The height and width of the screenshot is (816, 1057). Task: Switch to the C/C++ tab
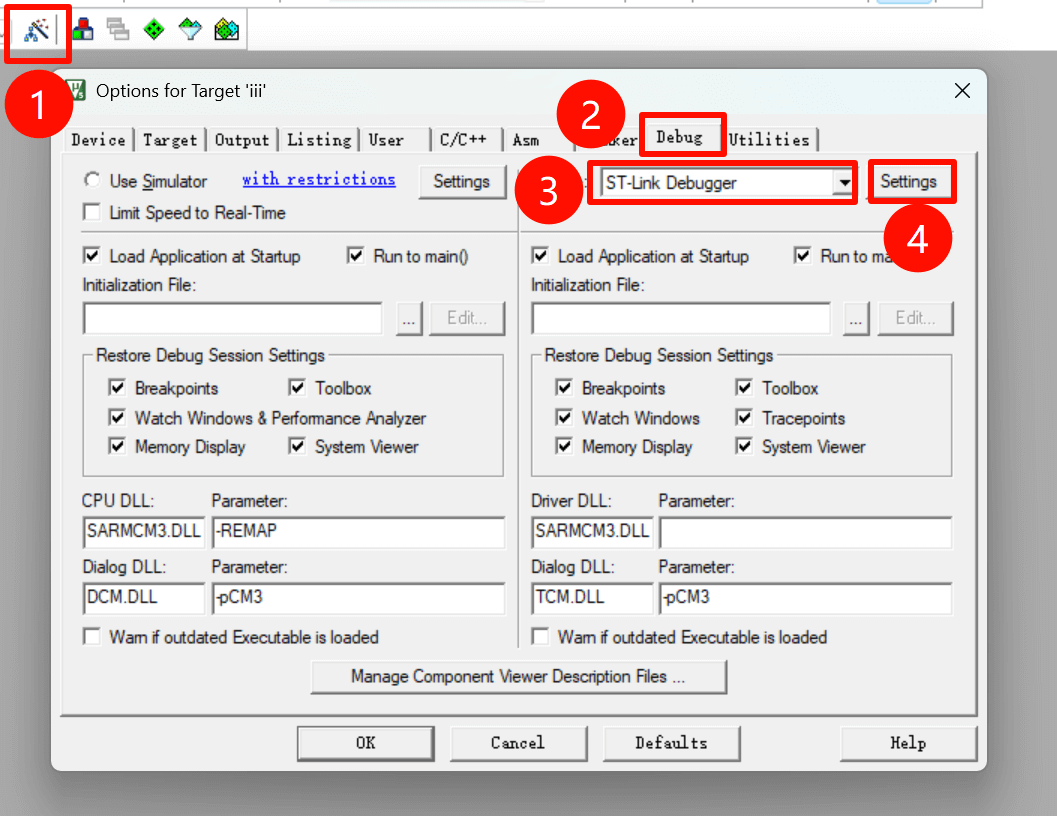(x=463, y=140)
